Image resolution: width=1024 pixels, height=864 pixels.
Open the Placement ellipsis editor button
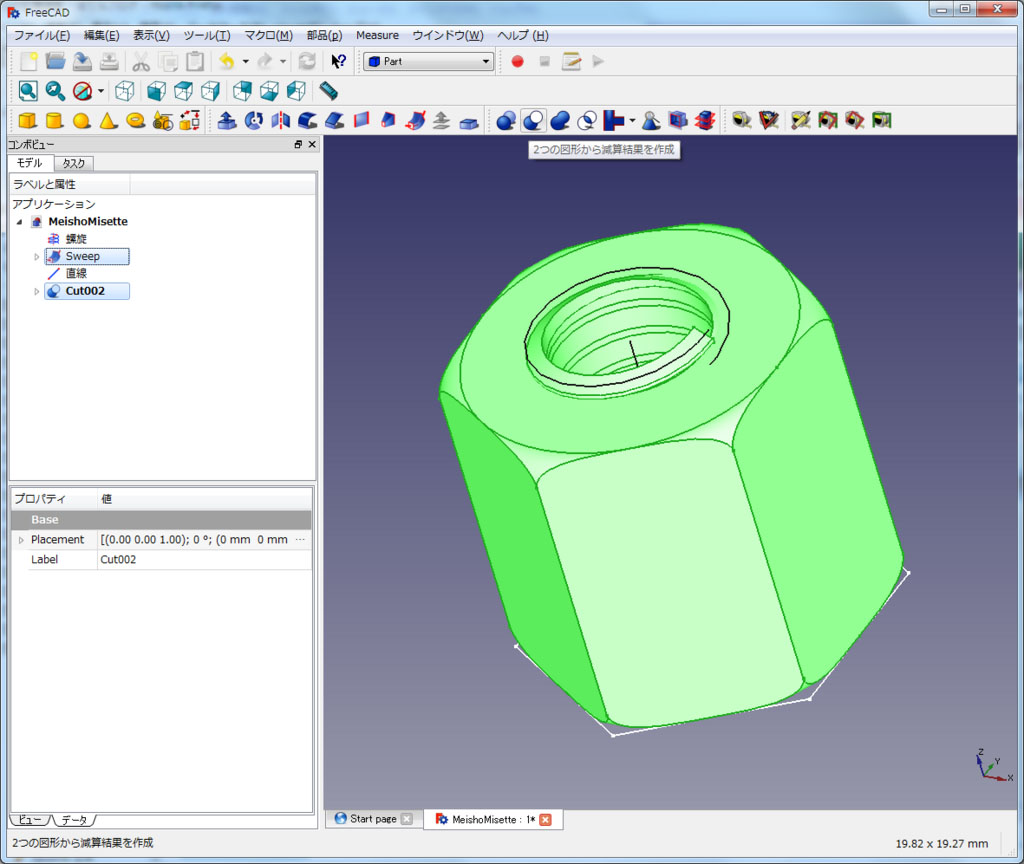tap(300, 540)
